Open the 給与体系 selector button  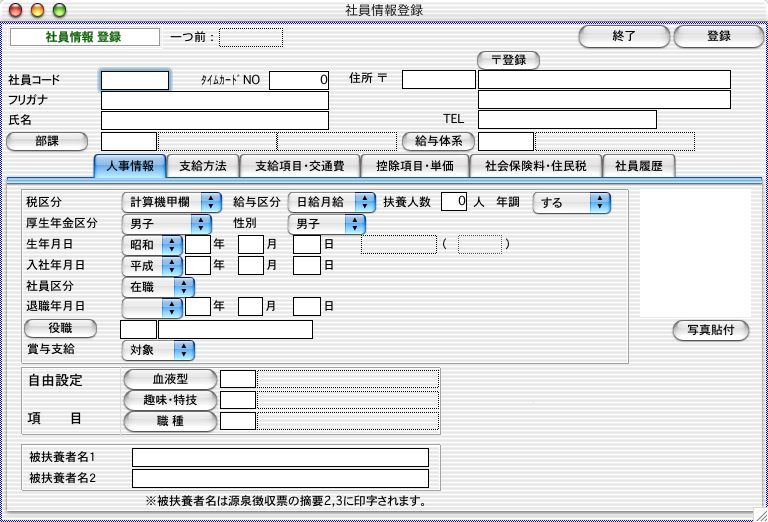click(x=438, y=141)
